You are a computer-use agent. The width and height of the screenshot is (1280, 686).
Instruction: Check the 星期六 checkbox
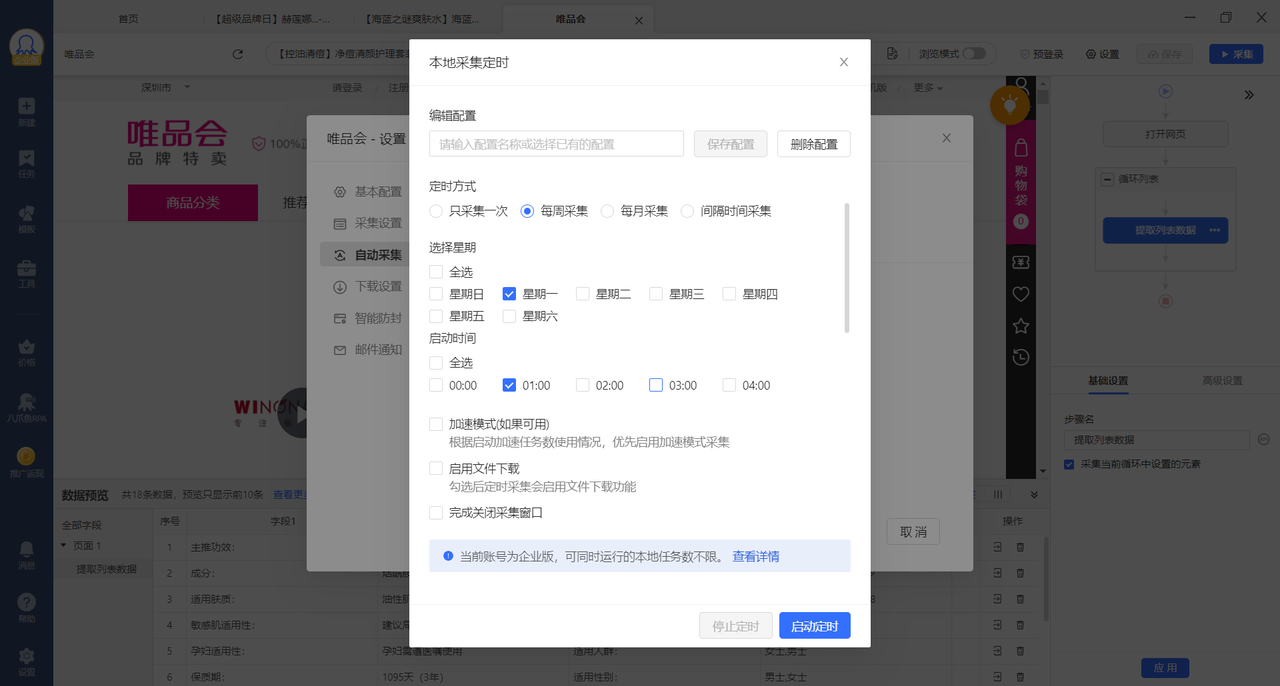pos(509,316)
